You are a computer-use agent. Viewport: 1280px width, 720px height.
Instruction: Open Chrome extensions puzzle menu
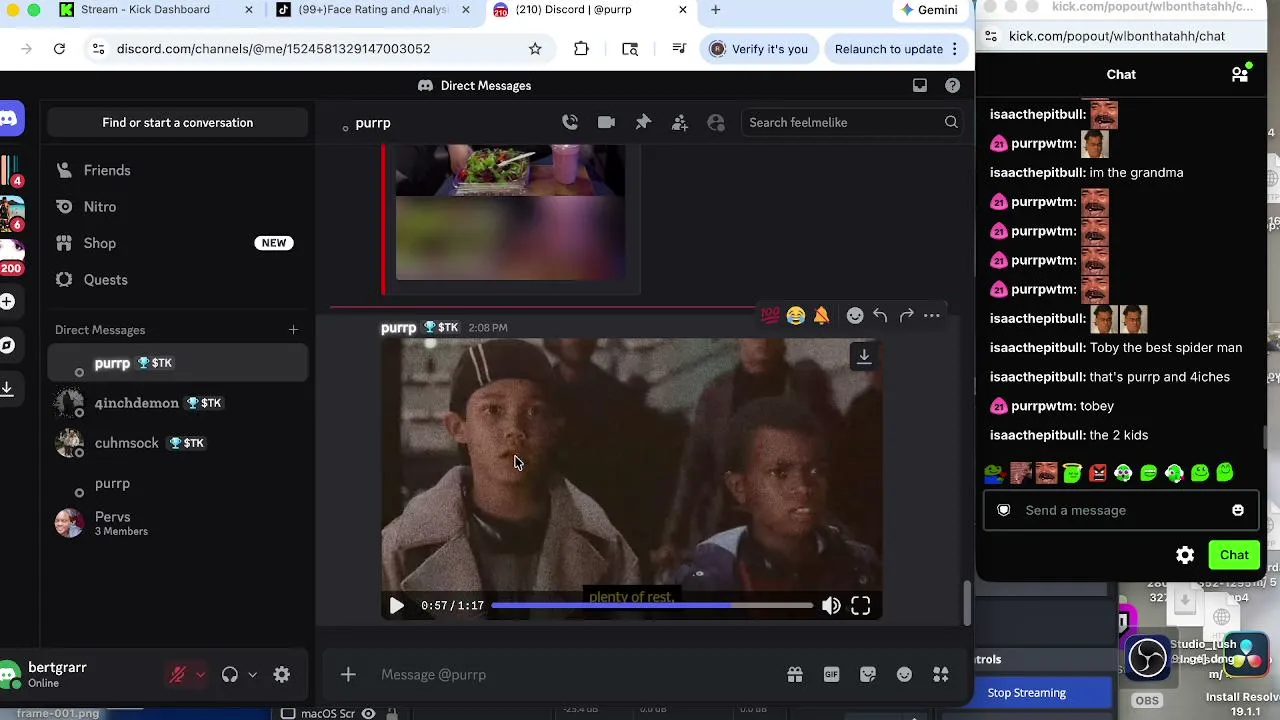click(581, 49)
